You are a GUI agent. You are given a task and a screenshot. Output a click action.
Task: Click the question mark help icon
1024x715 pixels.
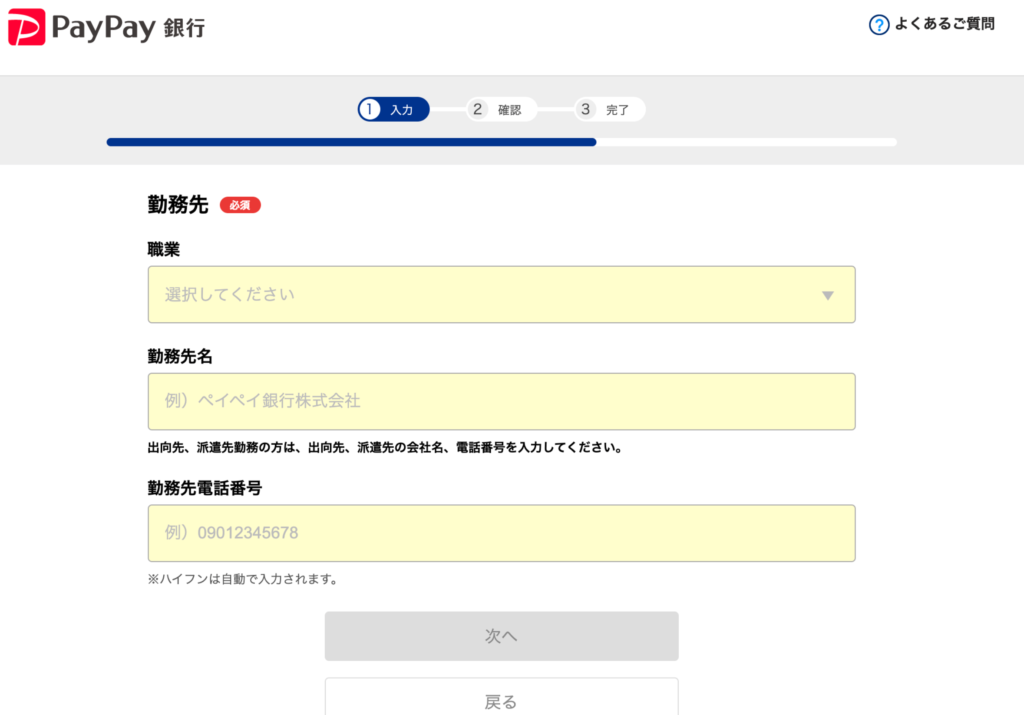click(879, 25)
